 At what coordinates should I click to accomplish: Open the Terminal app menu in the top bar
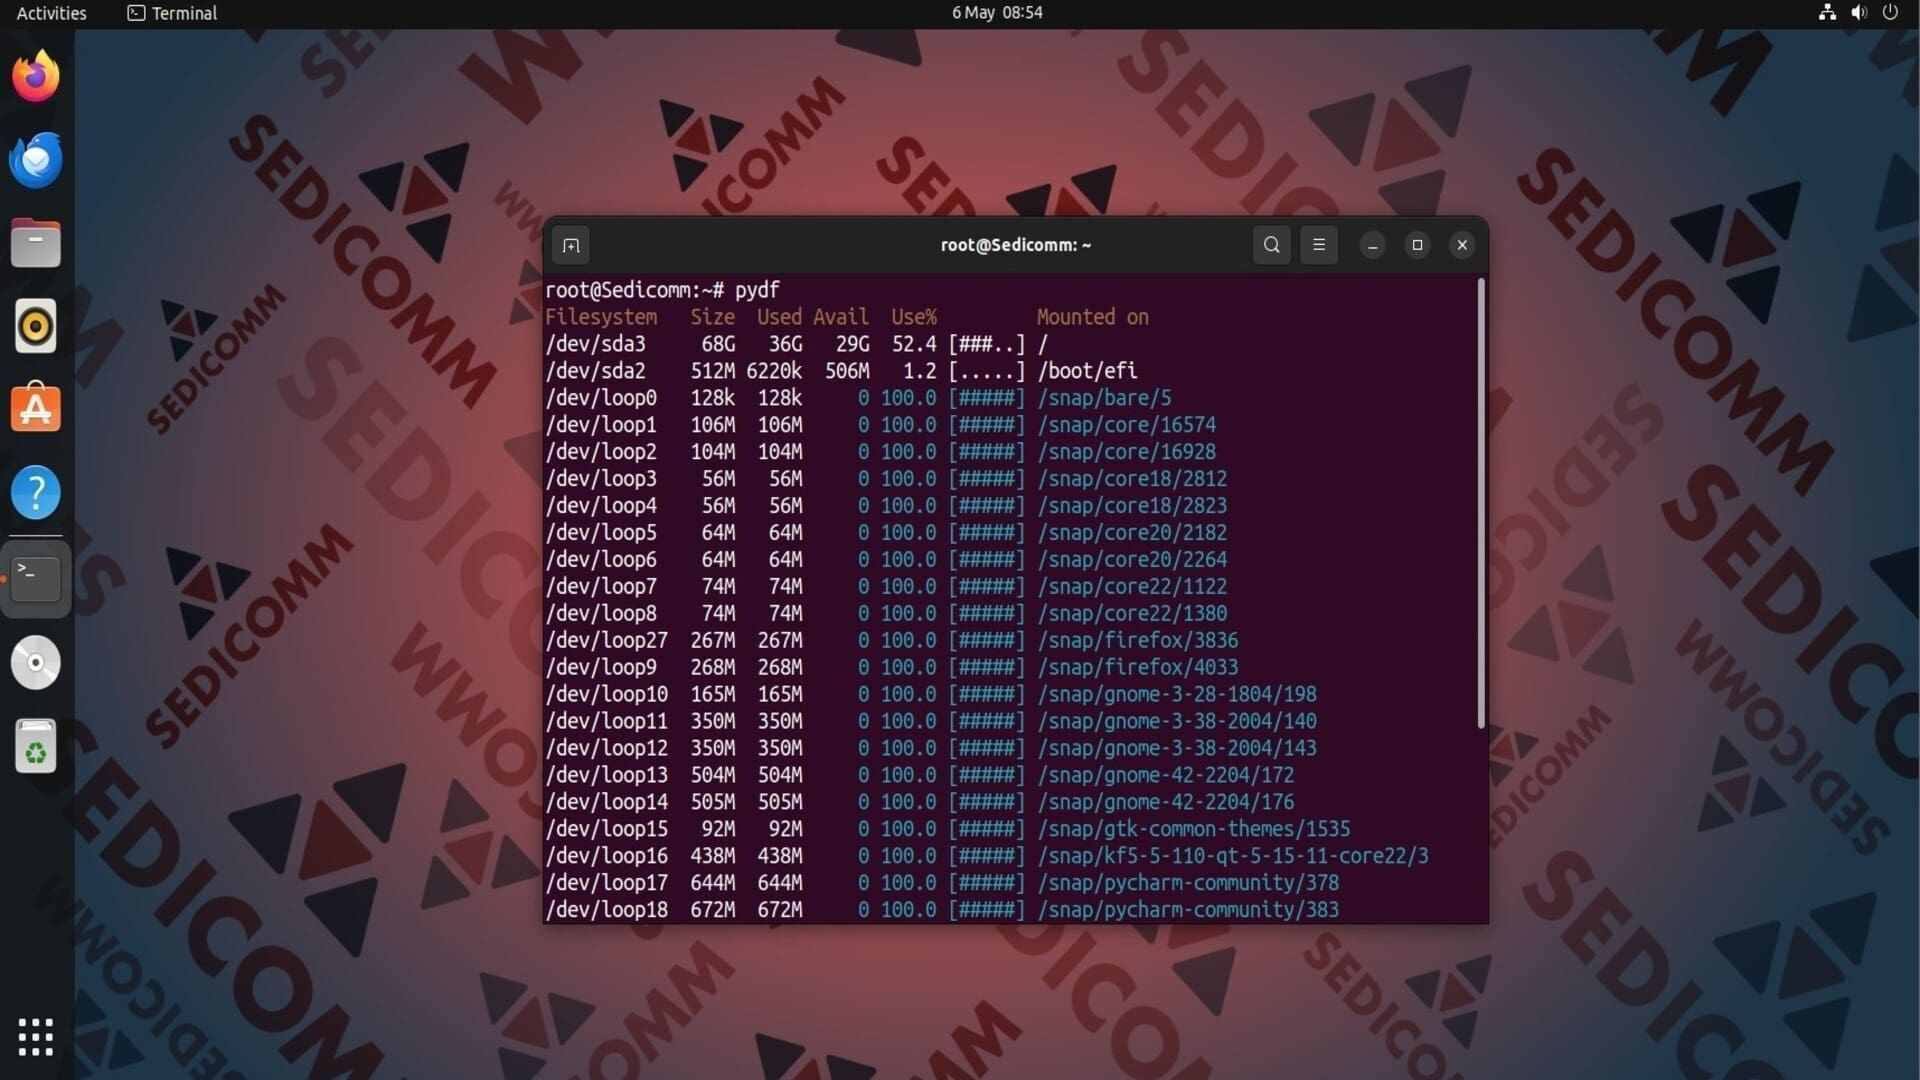tap(172, 13)
